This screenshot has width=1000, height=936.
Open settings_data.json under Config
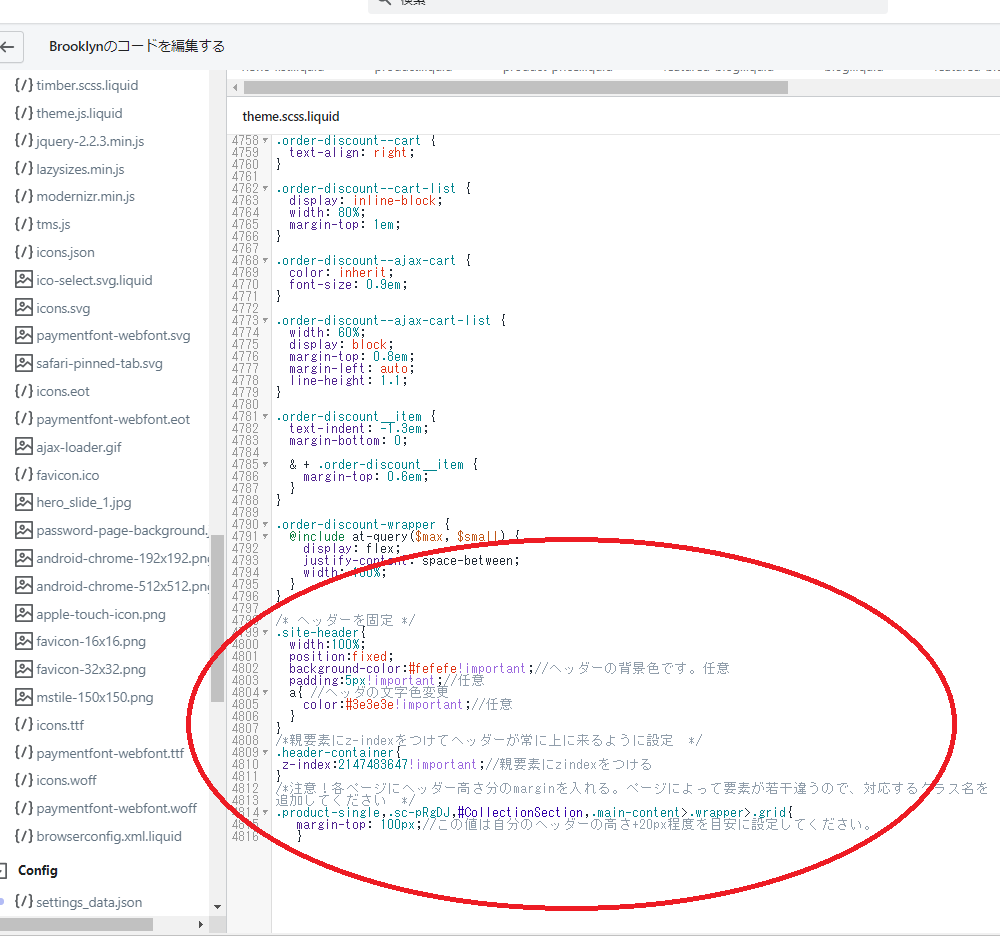(88, 902)
